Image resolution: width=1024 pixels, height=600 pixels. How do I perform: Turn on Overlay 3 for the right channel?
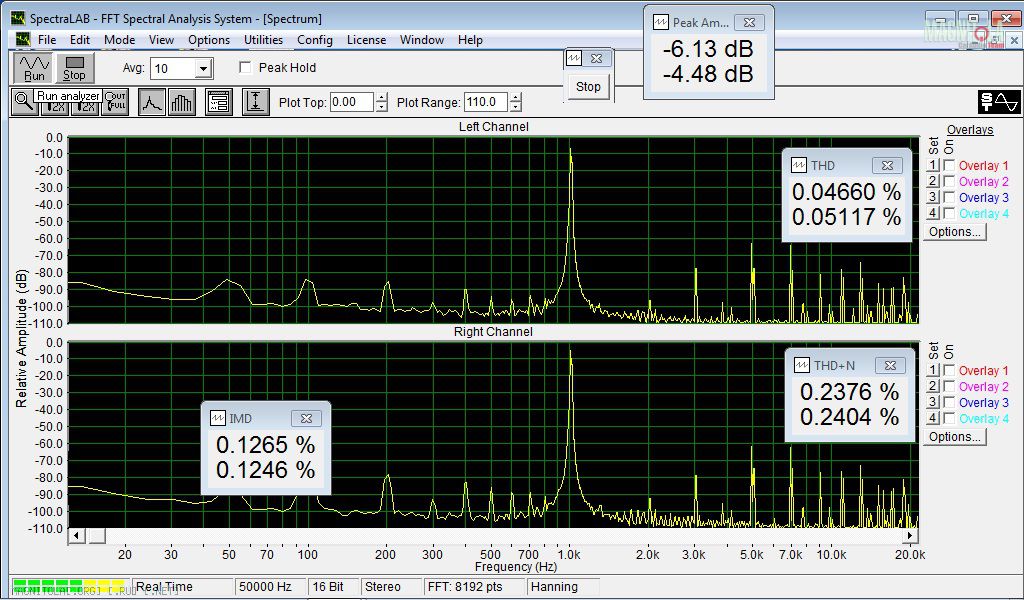coord(949,403)
